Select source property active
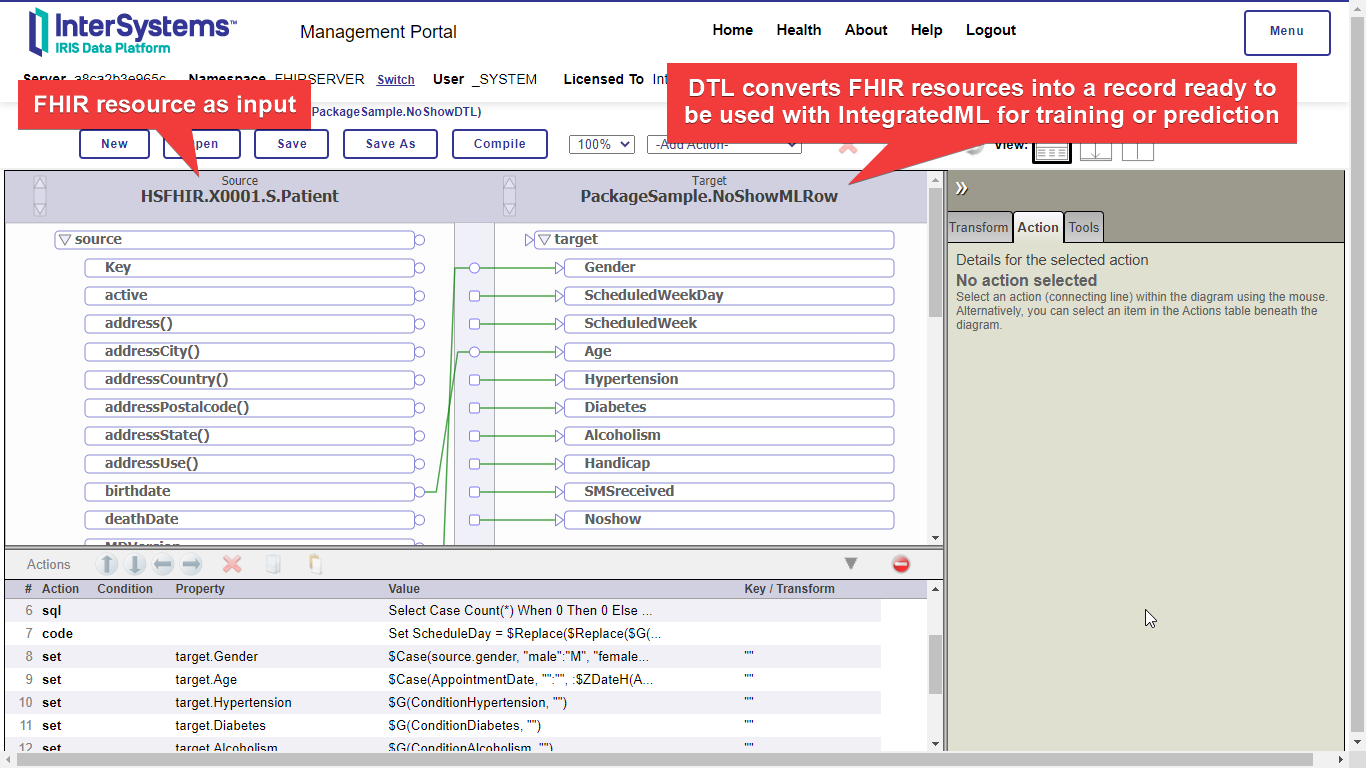This screenshot has width=1366, height=768. (249, 295)
